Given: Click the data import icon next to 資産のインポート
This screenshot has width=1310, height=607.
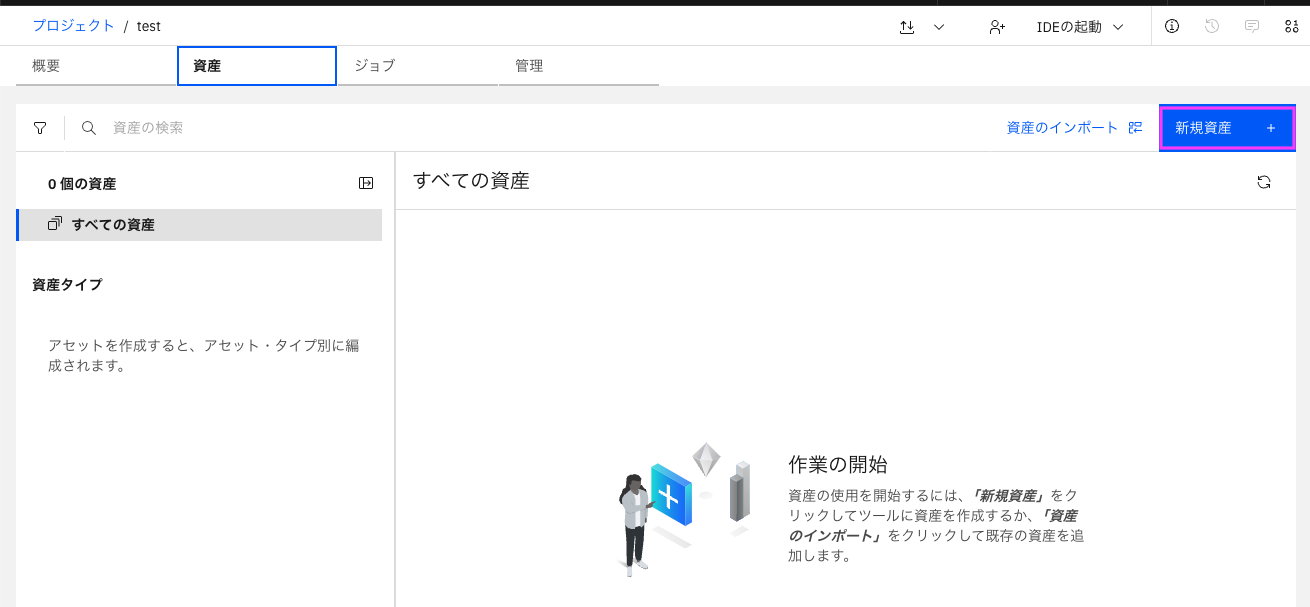Looking at the screenshot, I should point(1135,128).
